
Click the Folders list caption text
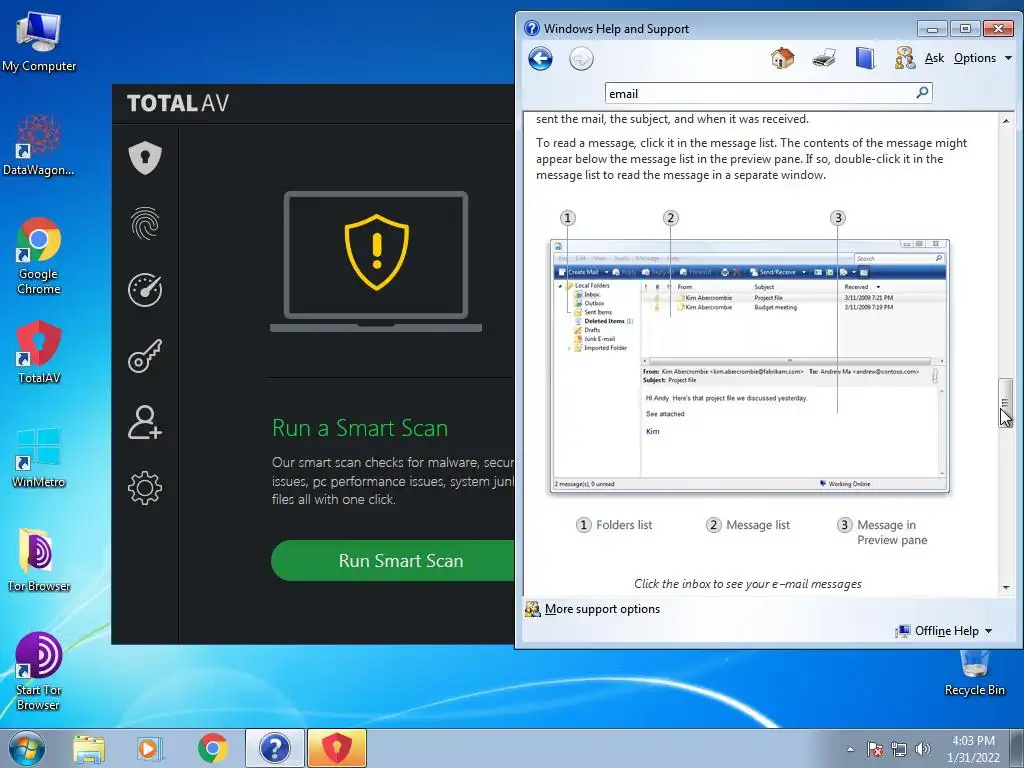coord(624,524)
